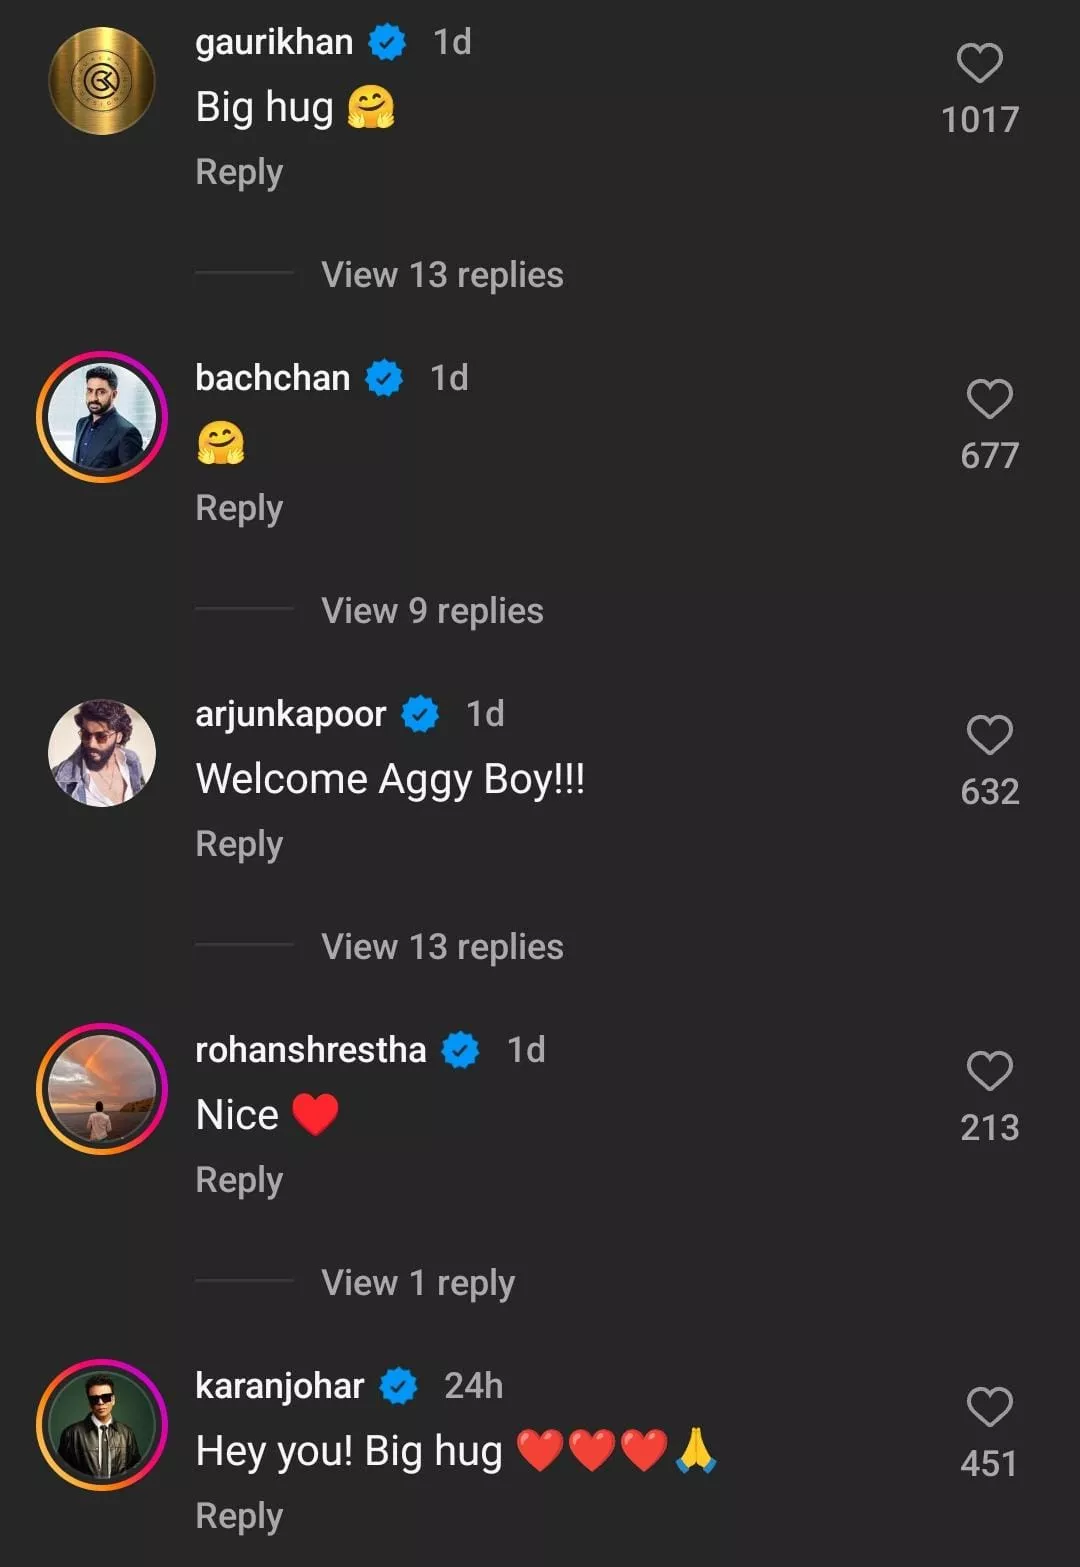The width and height of the screenshot is (1080, 1567).
Task: Reply to gaurikhan's comment
Action: [x=239, y=172]
